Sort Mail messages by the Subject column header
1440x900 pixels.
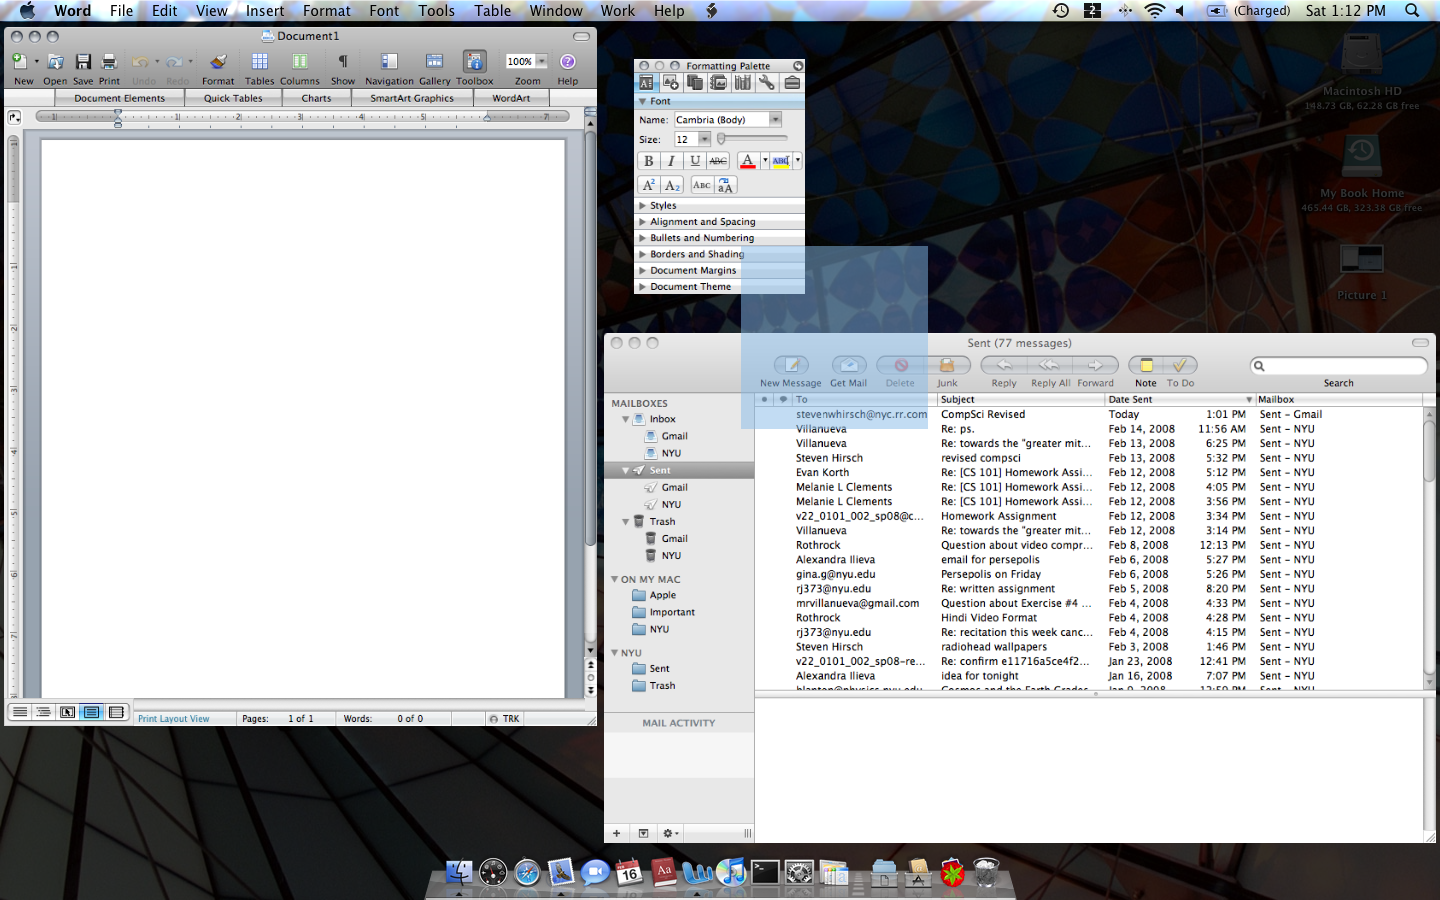point(1020,399)
